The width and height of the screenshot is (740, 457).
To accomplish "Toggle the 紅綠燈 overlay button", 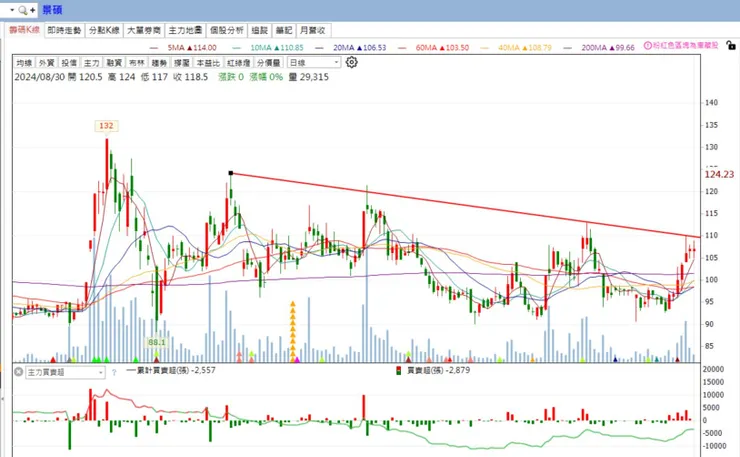I will click(238, 62).
